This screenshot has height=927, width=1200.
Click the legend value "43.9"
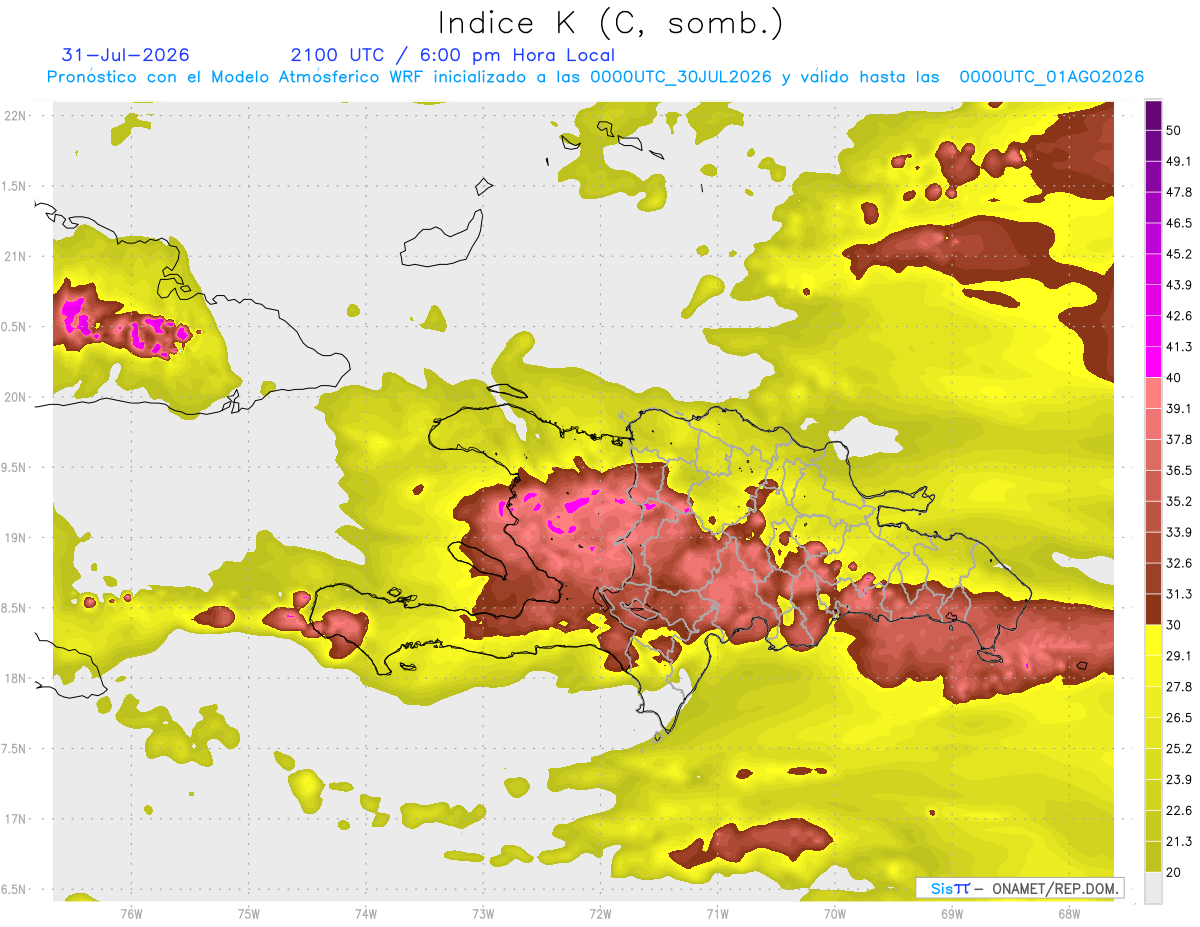(1179, 285)
